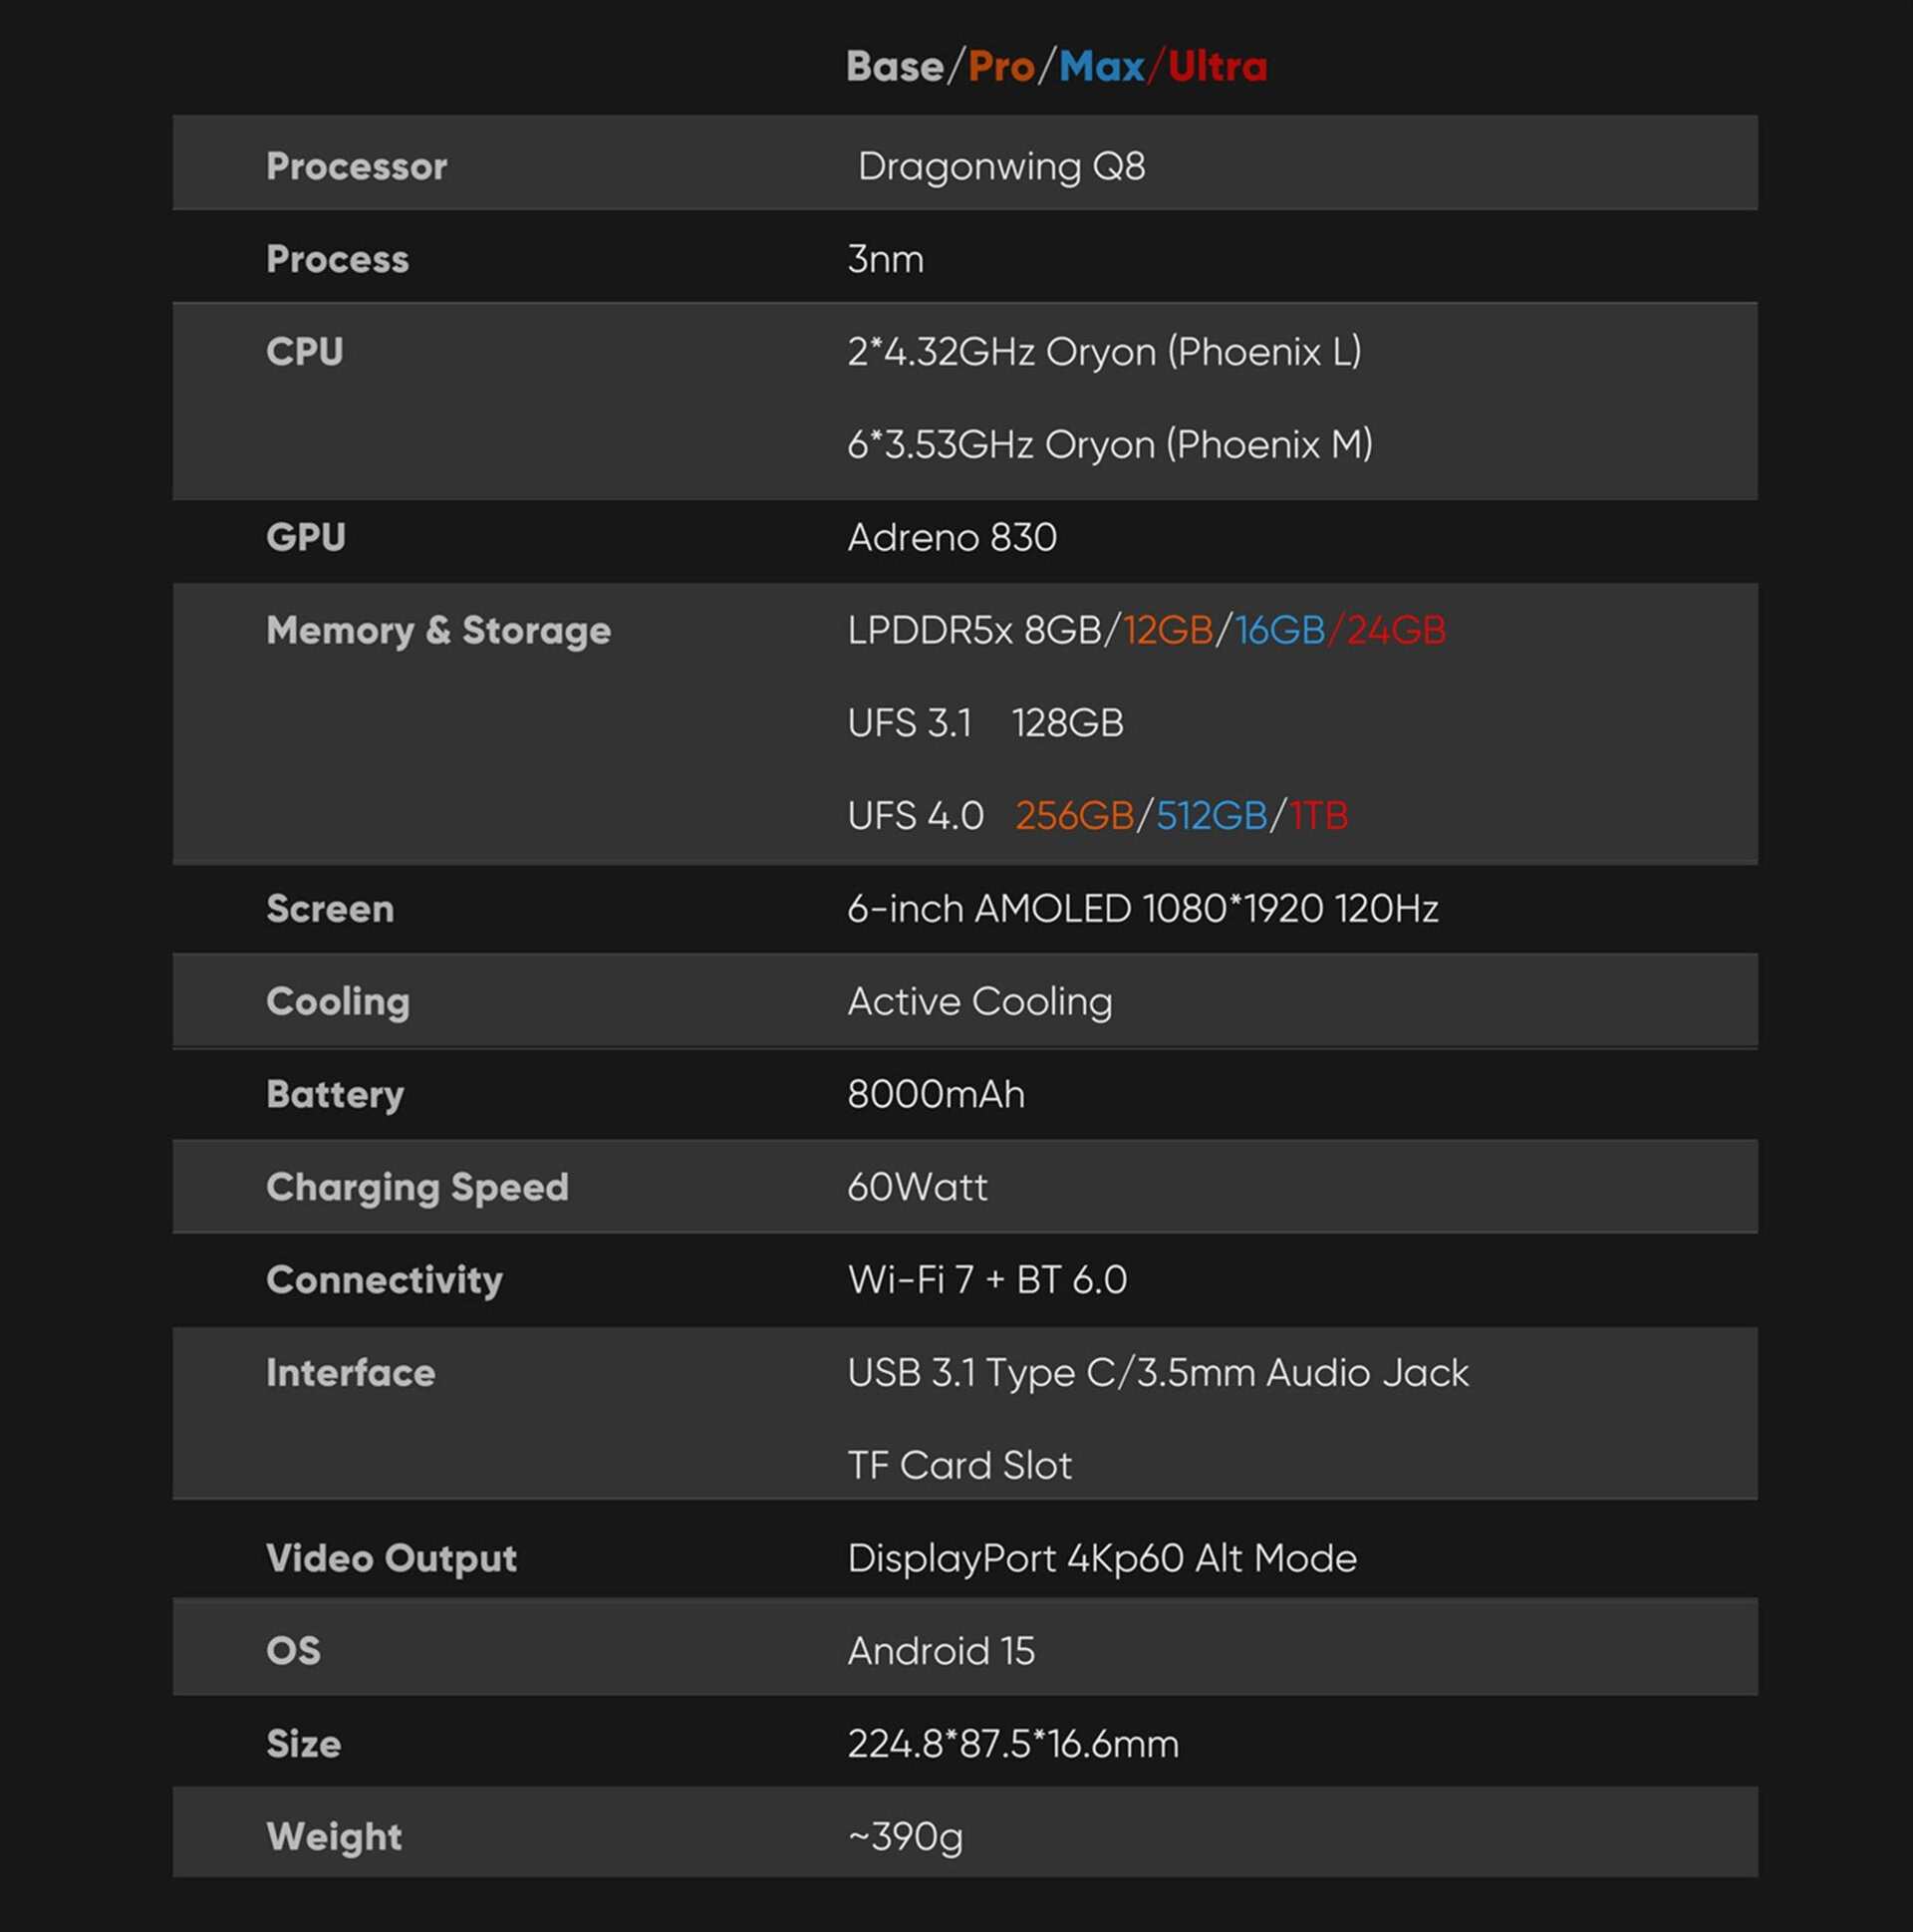Image resolution: width=1913 pixels, height=1932 pixels.
Task: Click the Charging Speed row label
Action: [417, 1187]
